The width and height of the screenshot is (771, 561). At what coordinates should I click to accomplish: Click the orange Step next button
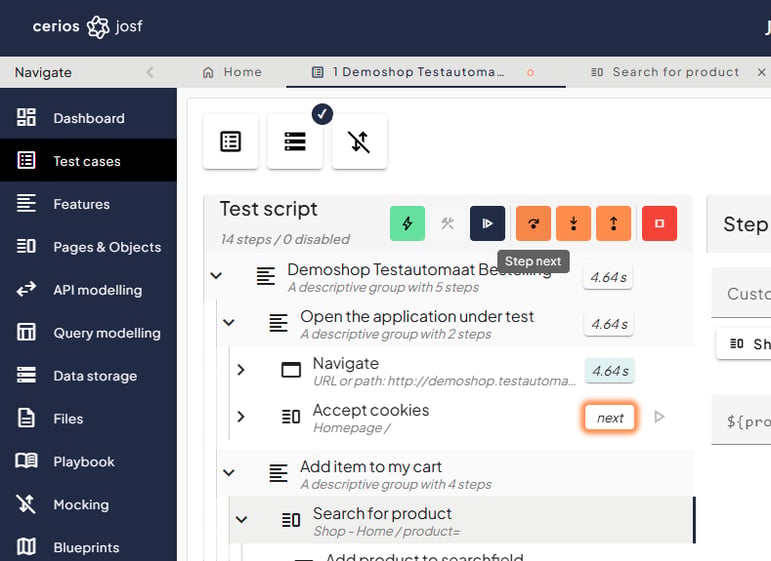point(534,224)
